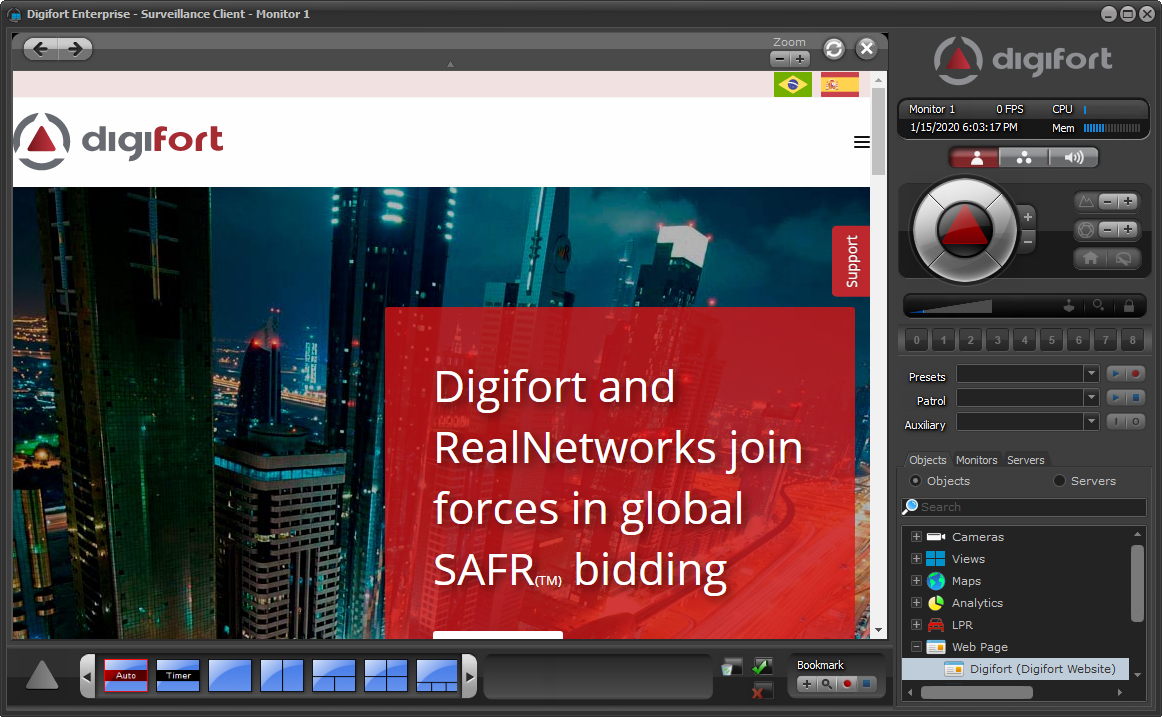This screenshot has width=1162, height=717.
Task: Select the Servers radio button
Action: pos(1059,481)
